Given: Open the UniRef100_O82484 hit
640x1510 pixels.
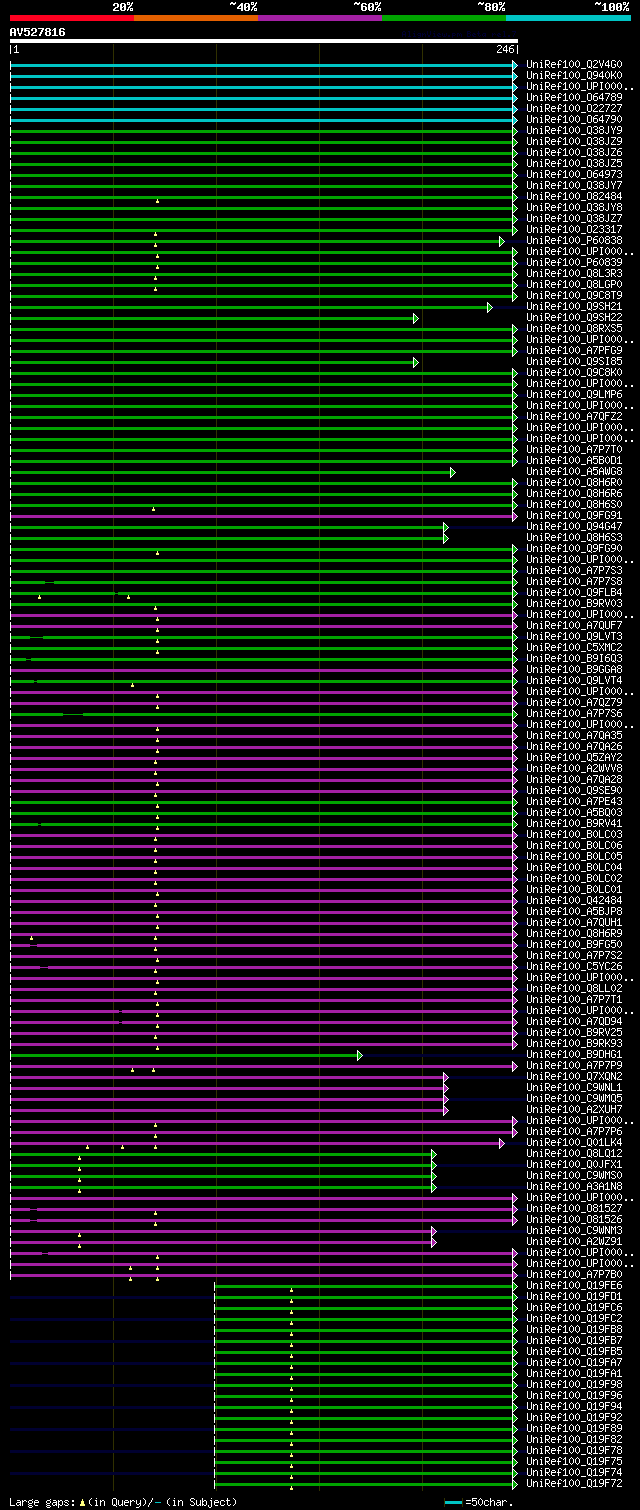Looking at the screenshot, I should [574, 197].
